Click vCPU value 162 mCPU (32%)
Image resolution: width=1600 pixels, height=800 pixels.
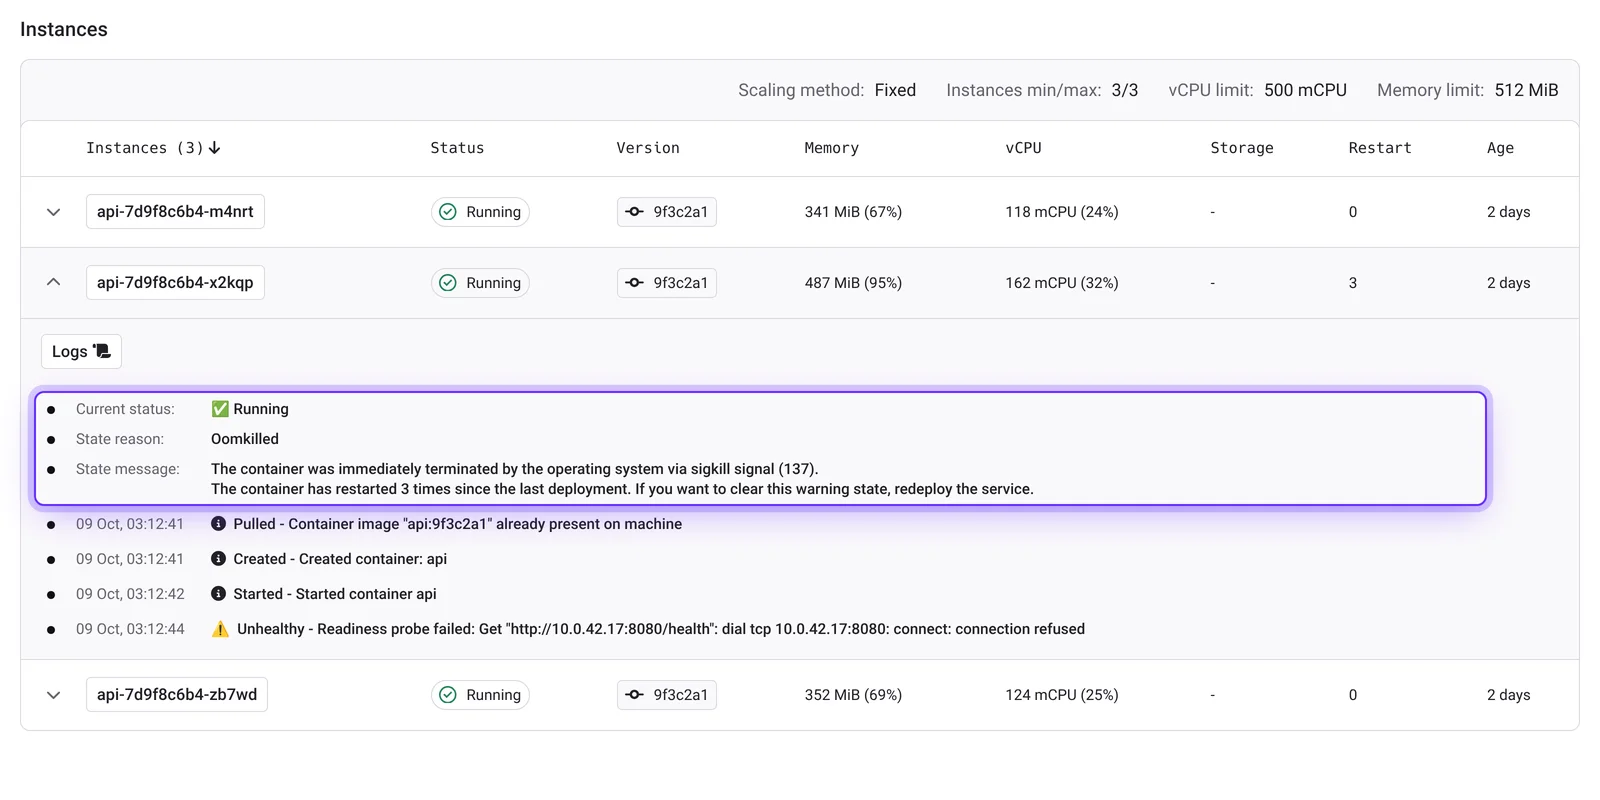[x=1062, y=283]
